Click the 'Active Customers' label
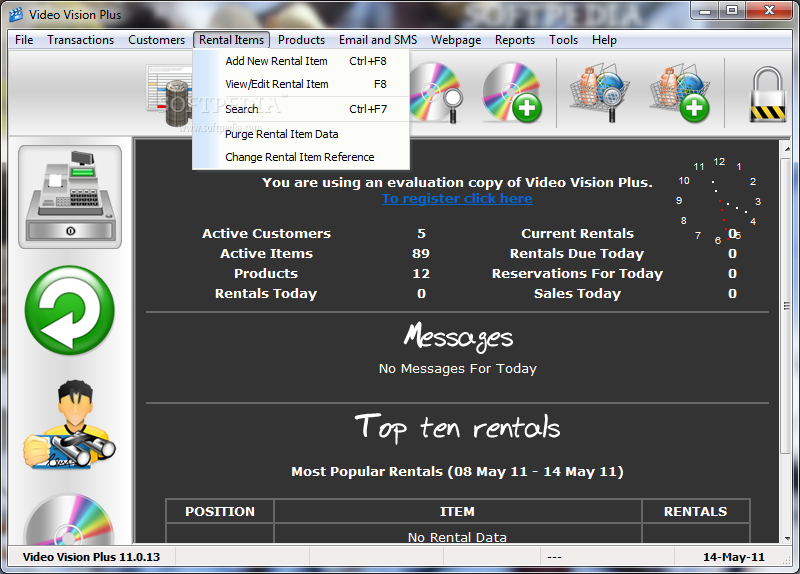 tap(266, 234)
